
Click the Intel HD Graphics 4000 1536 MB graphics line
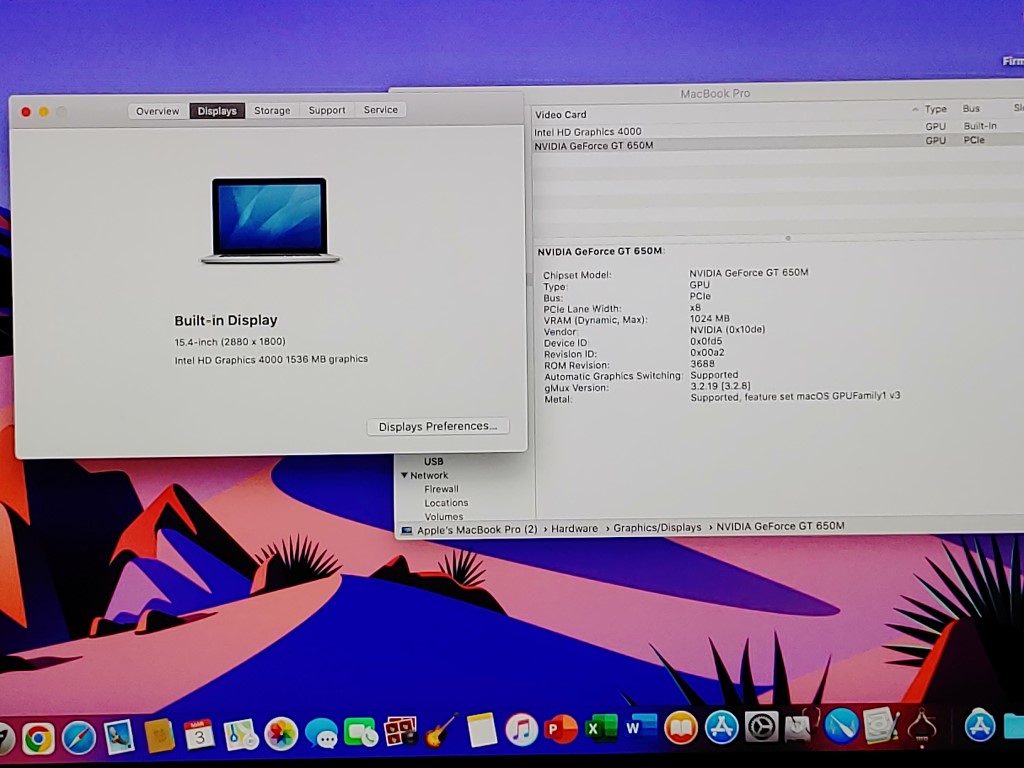pyautogui.click(x=271, y=360)
